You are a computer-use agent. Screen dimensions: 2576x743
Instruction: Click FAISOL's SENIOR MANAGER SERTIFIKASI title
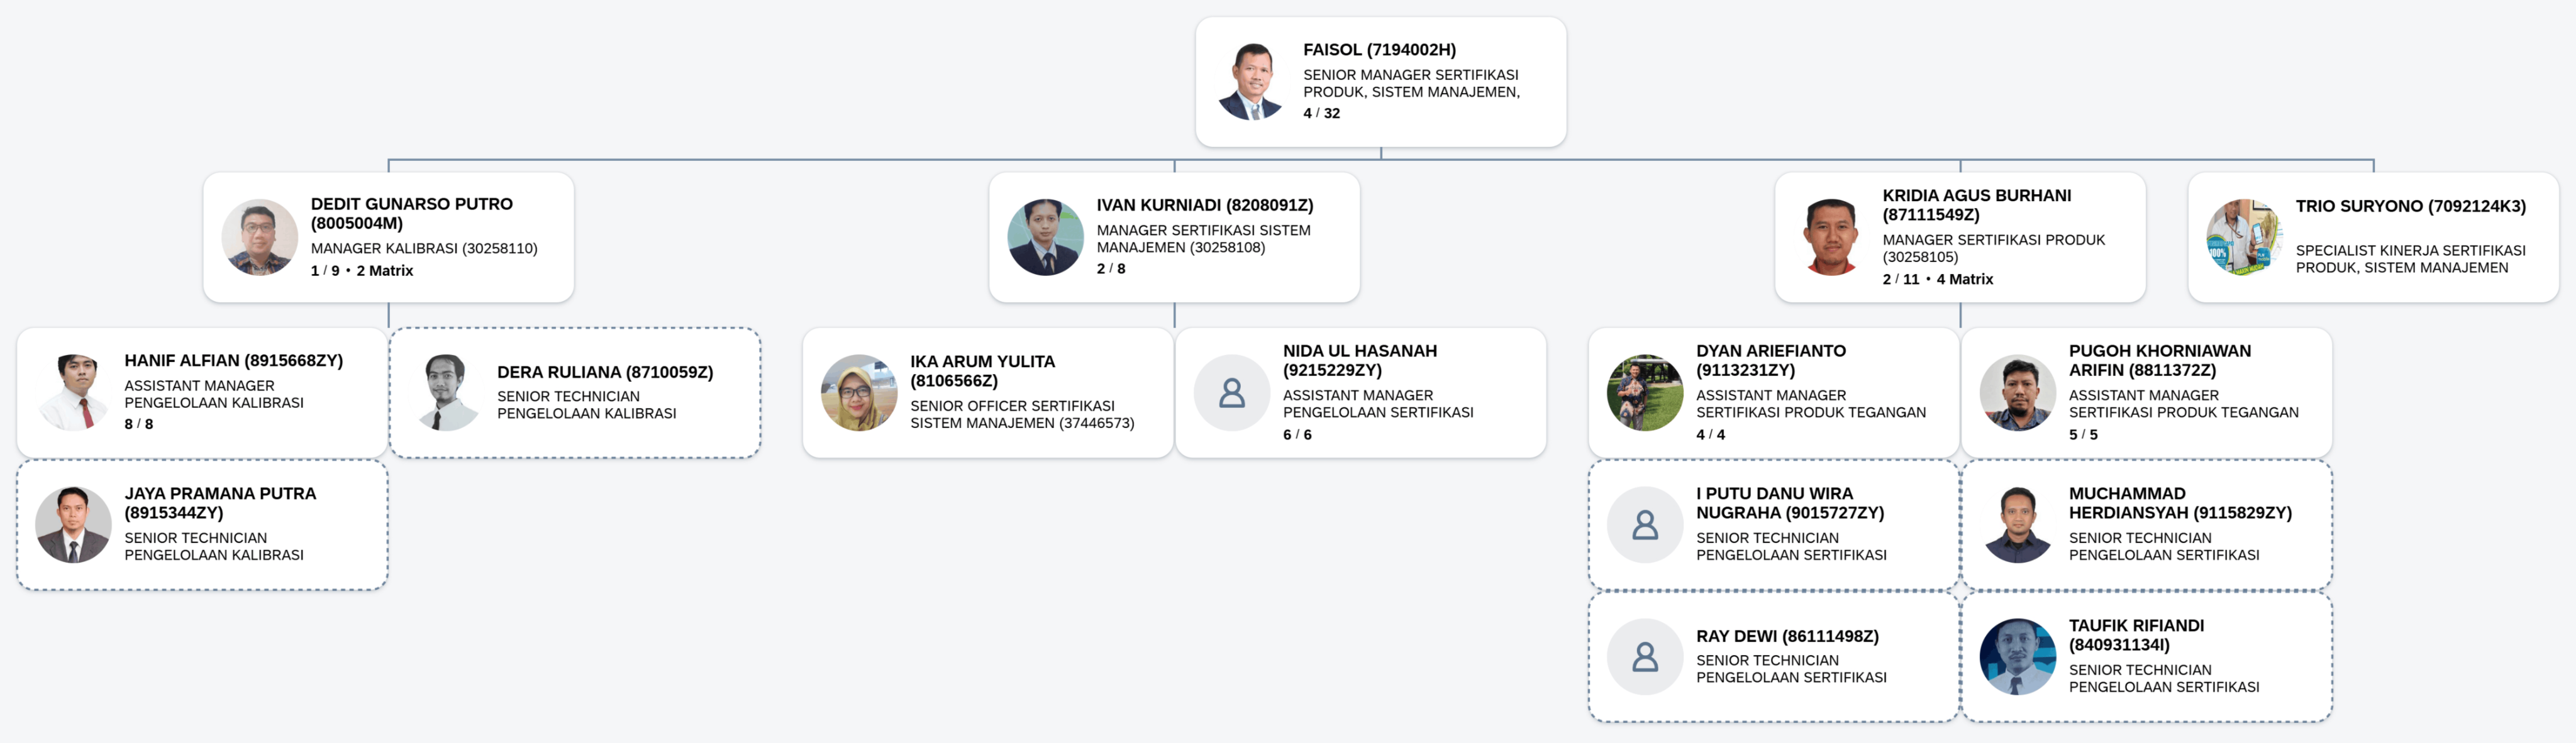[x=1411, y=84]
